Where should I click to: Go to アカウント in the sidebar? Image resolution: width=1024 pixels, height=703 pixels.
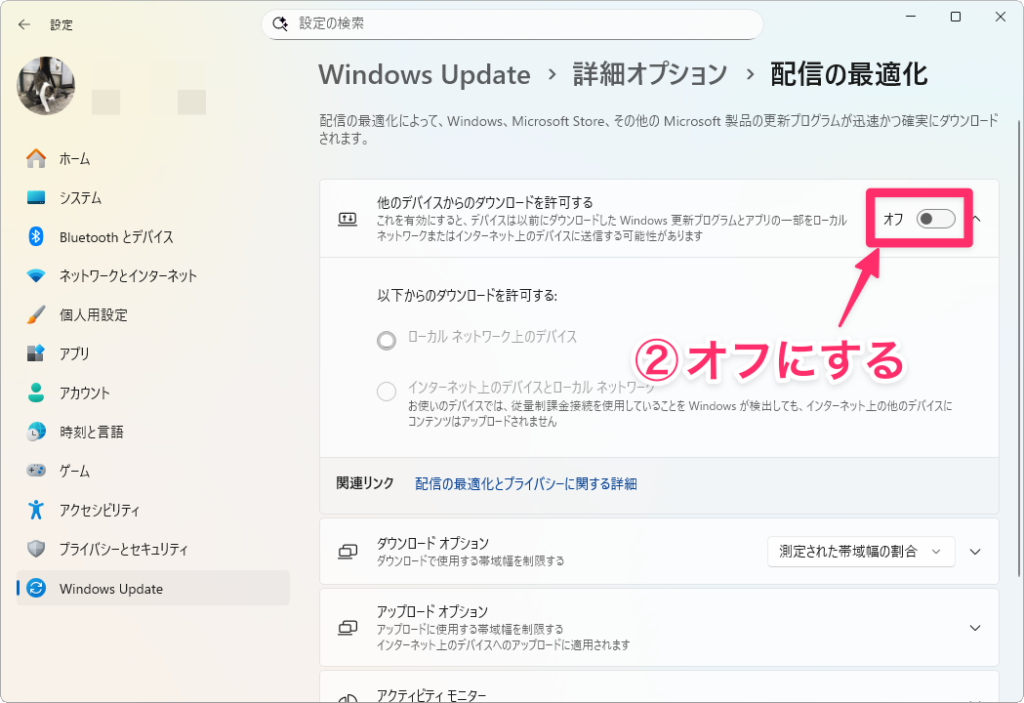click(85, 393)
